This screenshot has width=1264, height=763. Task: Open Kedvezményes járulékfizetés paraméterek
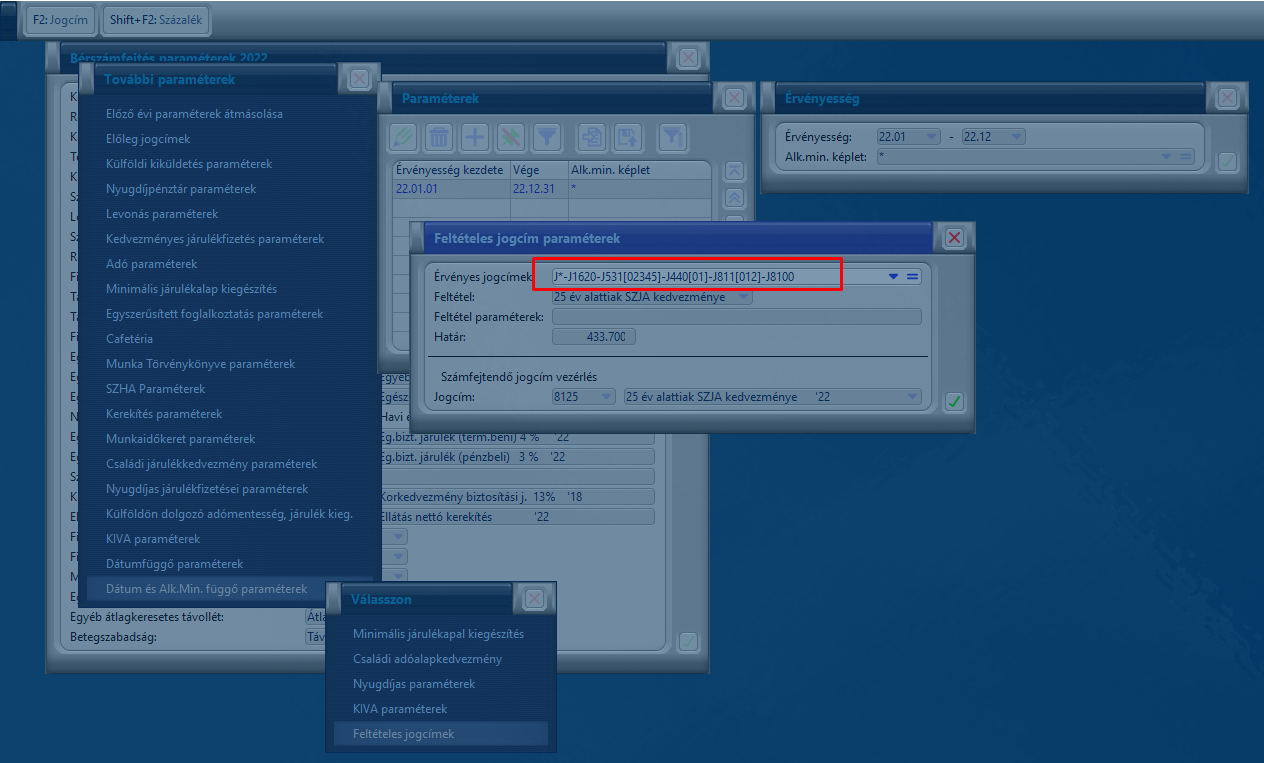tap(215, 239)
